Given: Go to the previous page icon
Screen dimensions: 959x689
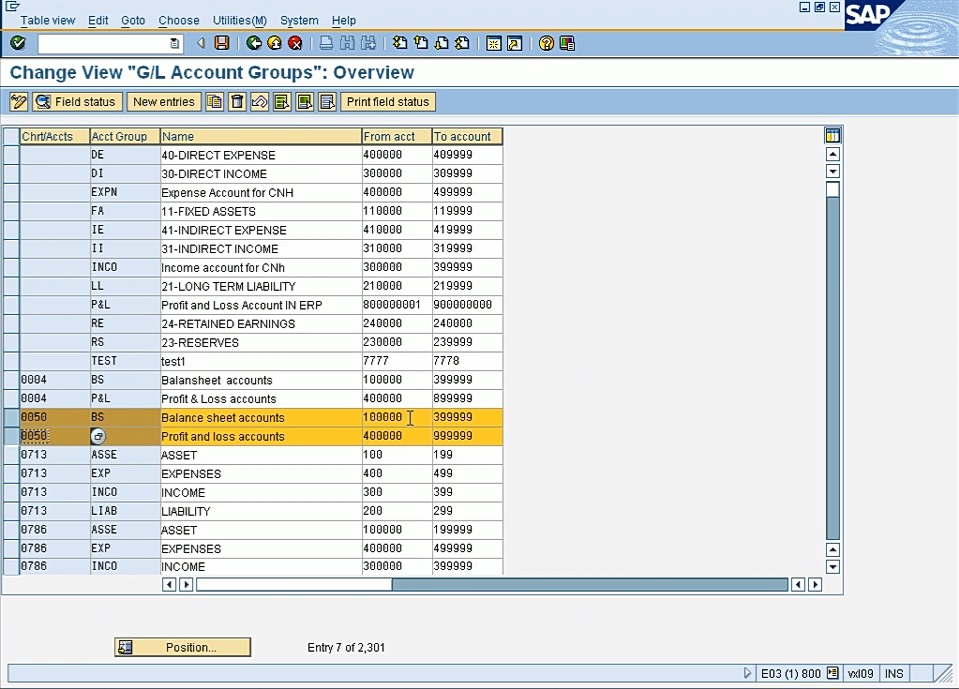Looking at the screenshot, I should [x=421, y=43].
